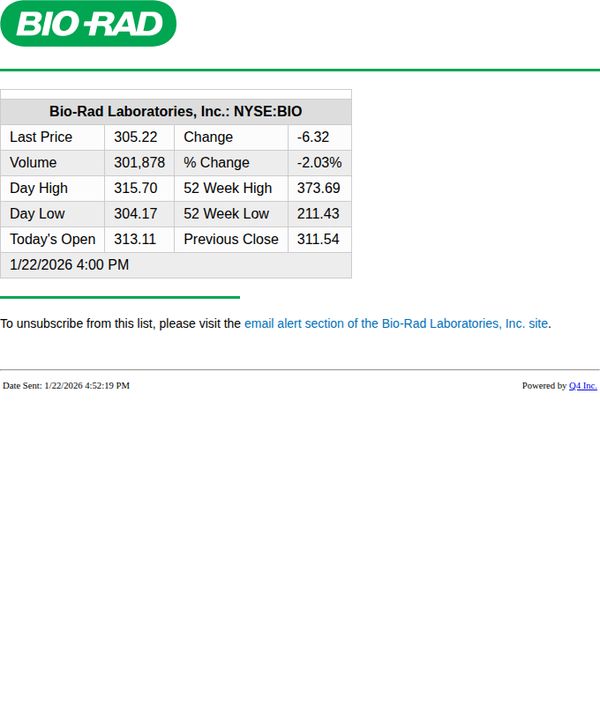The image size is (600, 705).
Task: Select the 52 Week High label
Action: click(228, 188)
